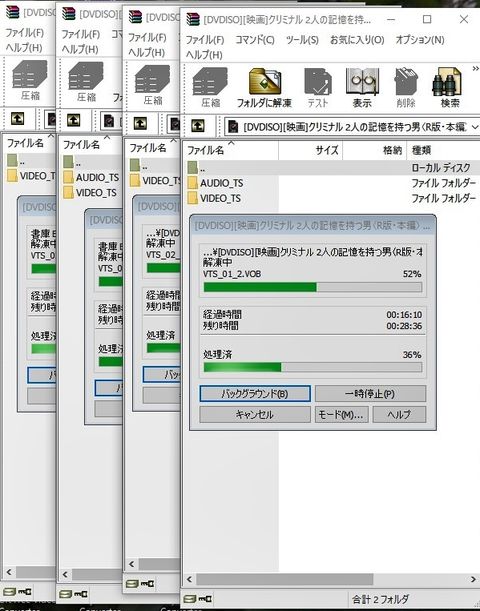Sort by the 格納 column header
This screenshot has height=611, width=480.
[374, 150]
